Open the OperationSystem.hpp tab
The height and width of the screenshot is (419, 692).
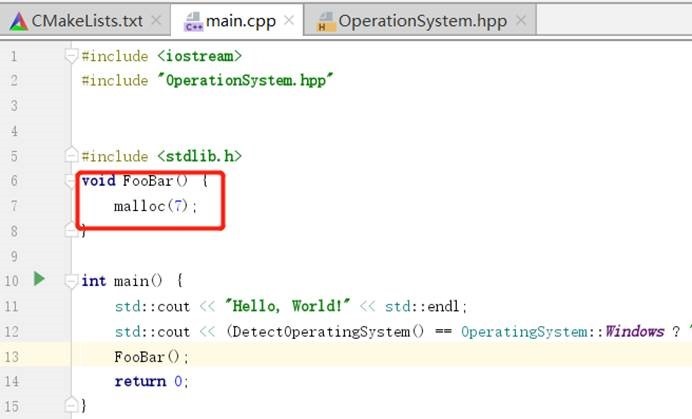coord(420,21)
